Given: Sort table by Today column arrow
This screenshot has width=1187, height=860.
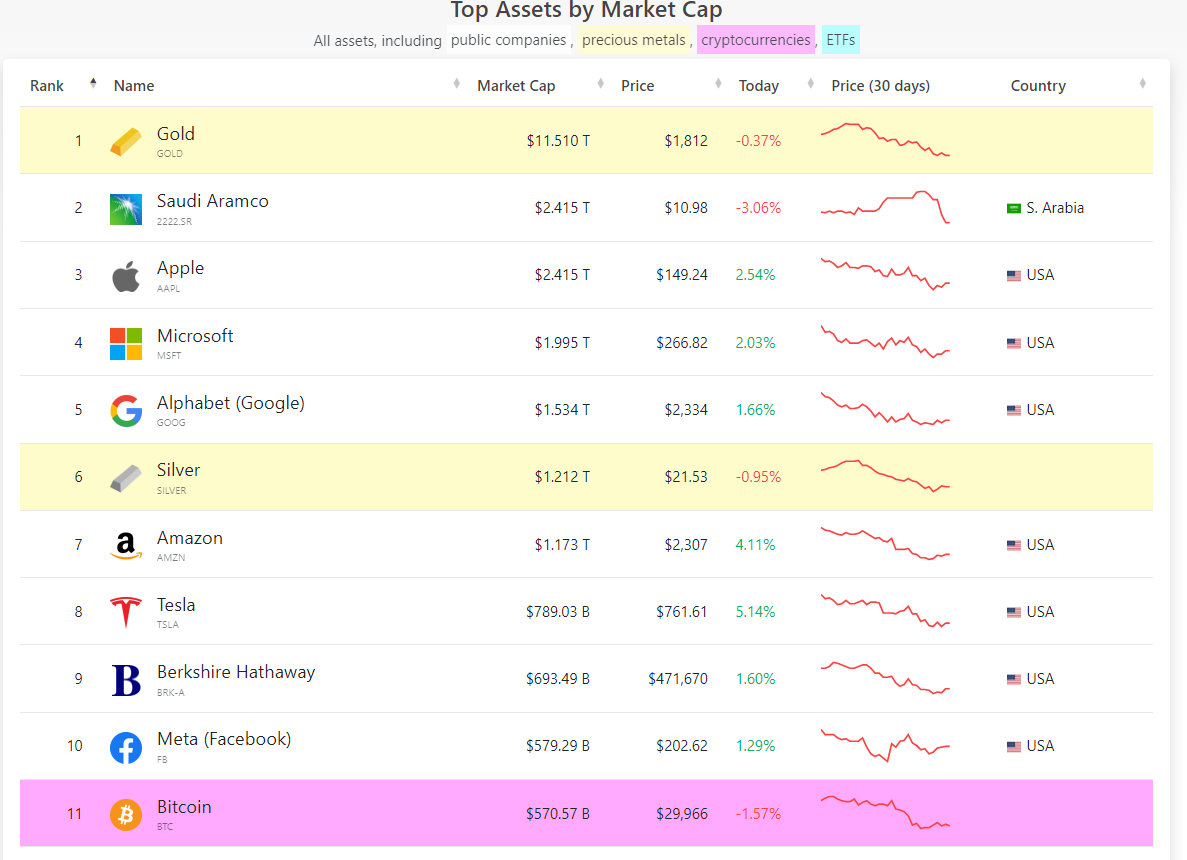Looking at the screenshot, I should pyautogui.click(x=811, y=83).
